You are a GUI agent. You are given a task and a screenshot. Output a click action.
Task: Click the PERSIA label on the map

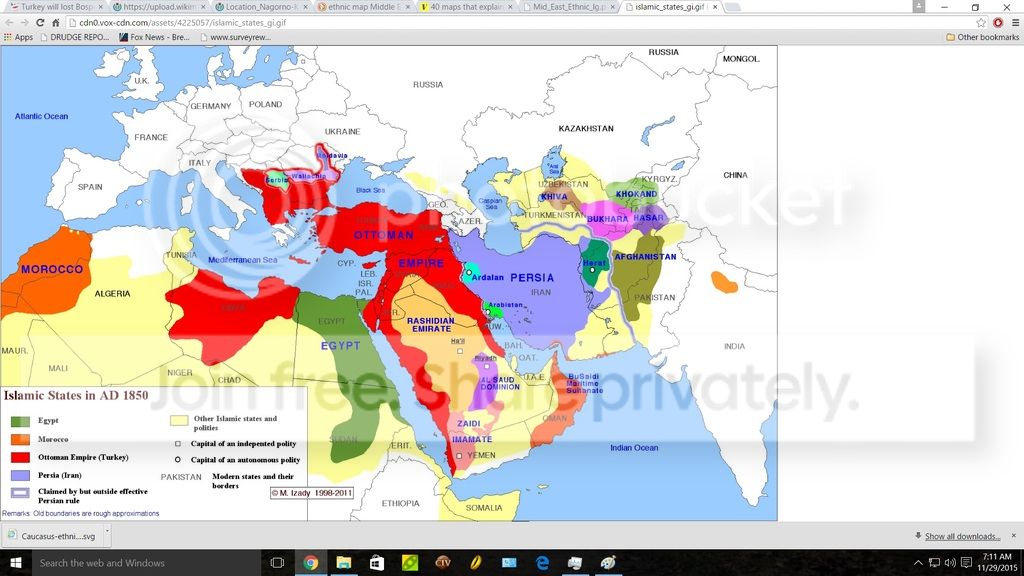(x=532, y=278)
